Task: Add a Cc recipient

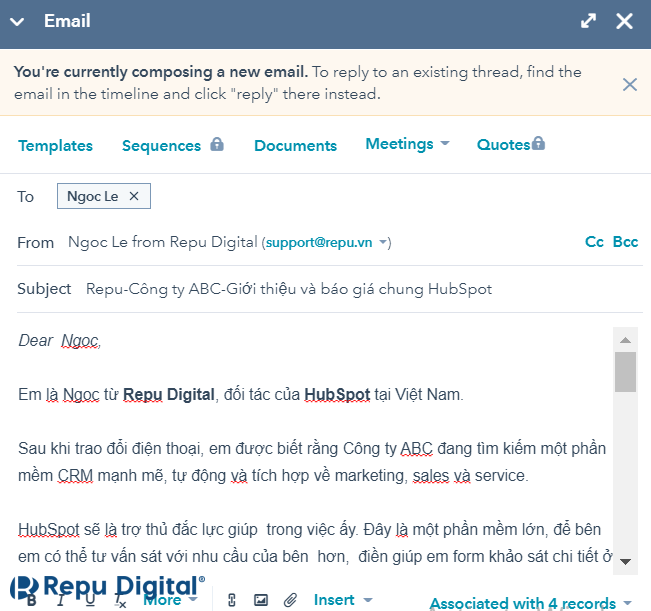Action: click(594, 242)
